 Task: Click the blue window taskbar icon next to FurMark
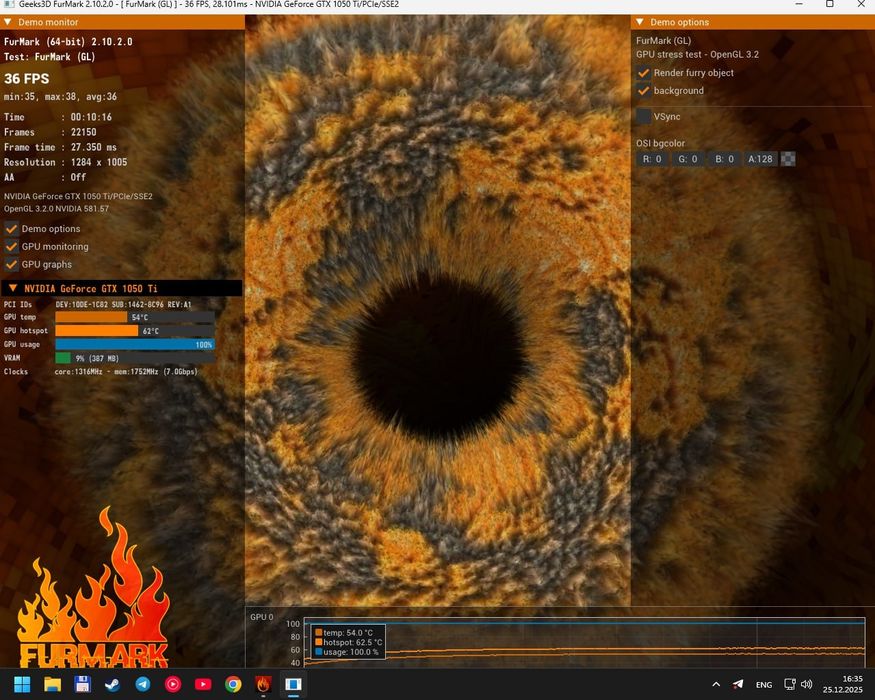294,684
